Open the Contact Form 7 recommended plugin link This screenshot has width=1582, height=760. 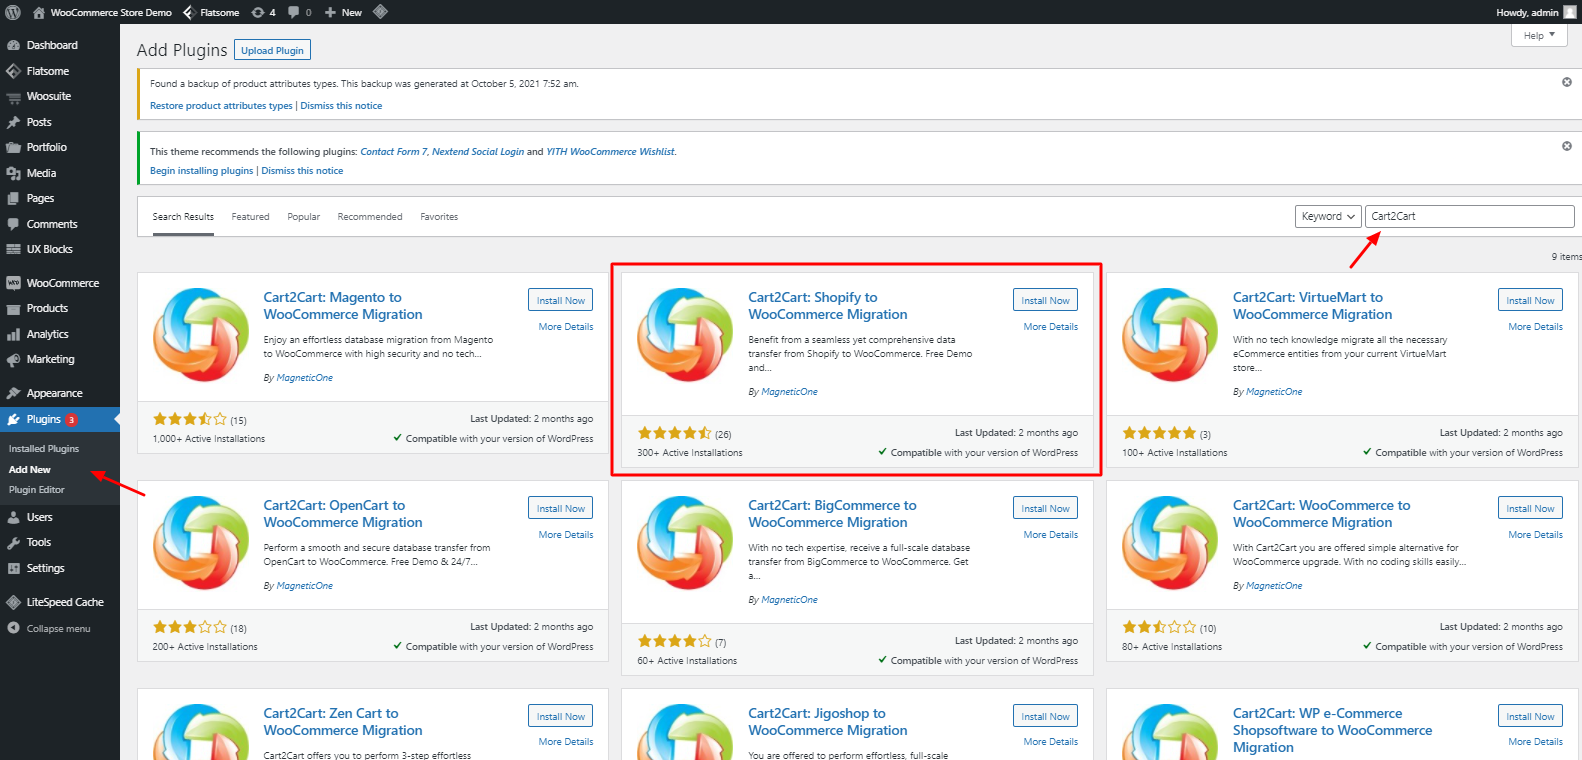(x=394, y=152)
